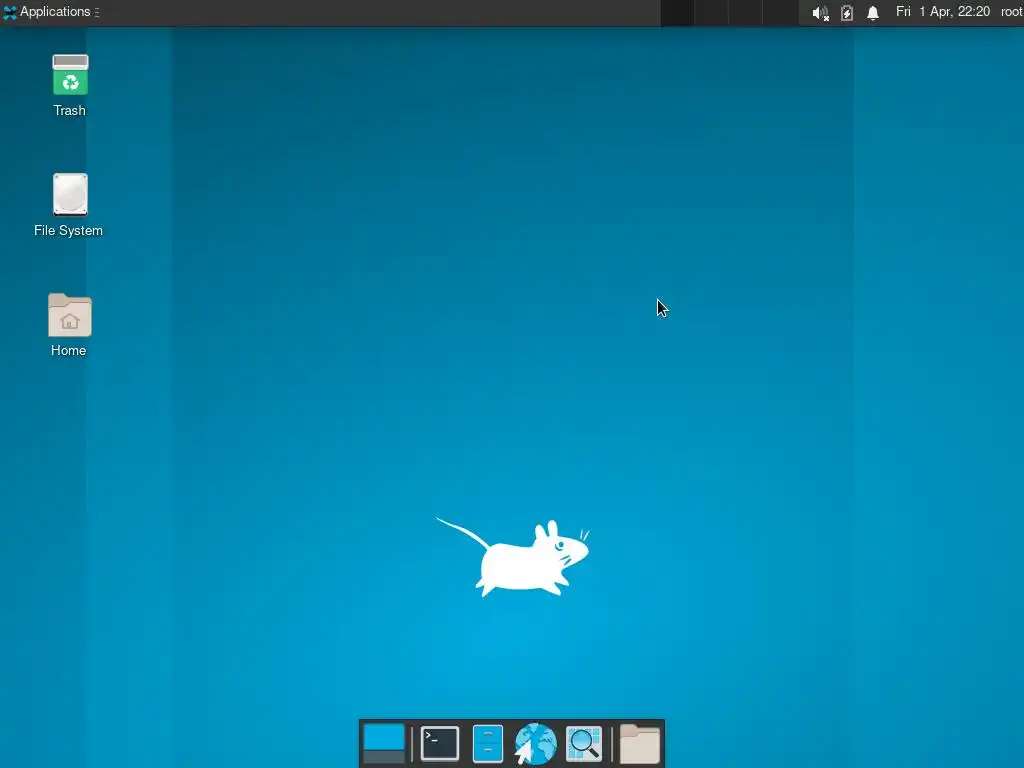Select the "Trash" label text

tap(69, 110)
